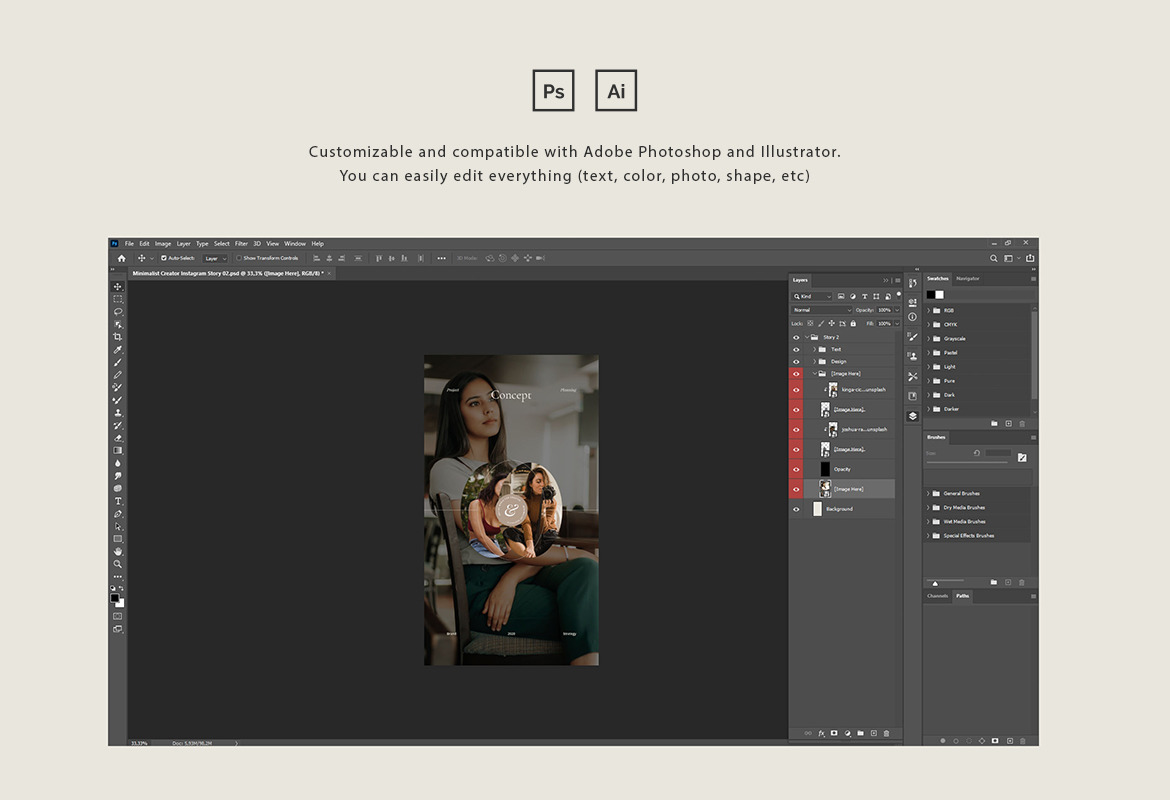Image resolution: width=1170 pixels, height=800 pixels.
Task: Add a layer mask in Layers panel
Action: click(x=834, y=734)
